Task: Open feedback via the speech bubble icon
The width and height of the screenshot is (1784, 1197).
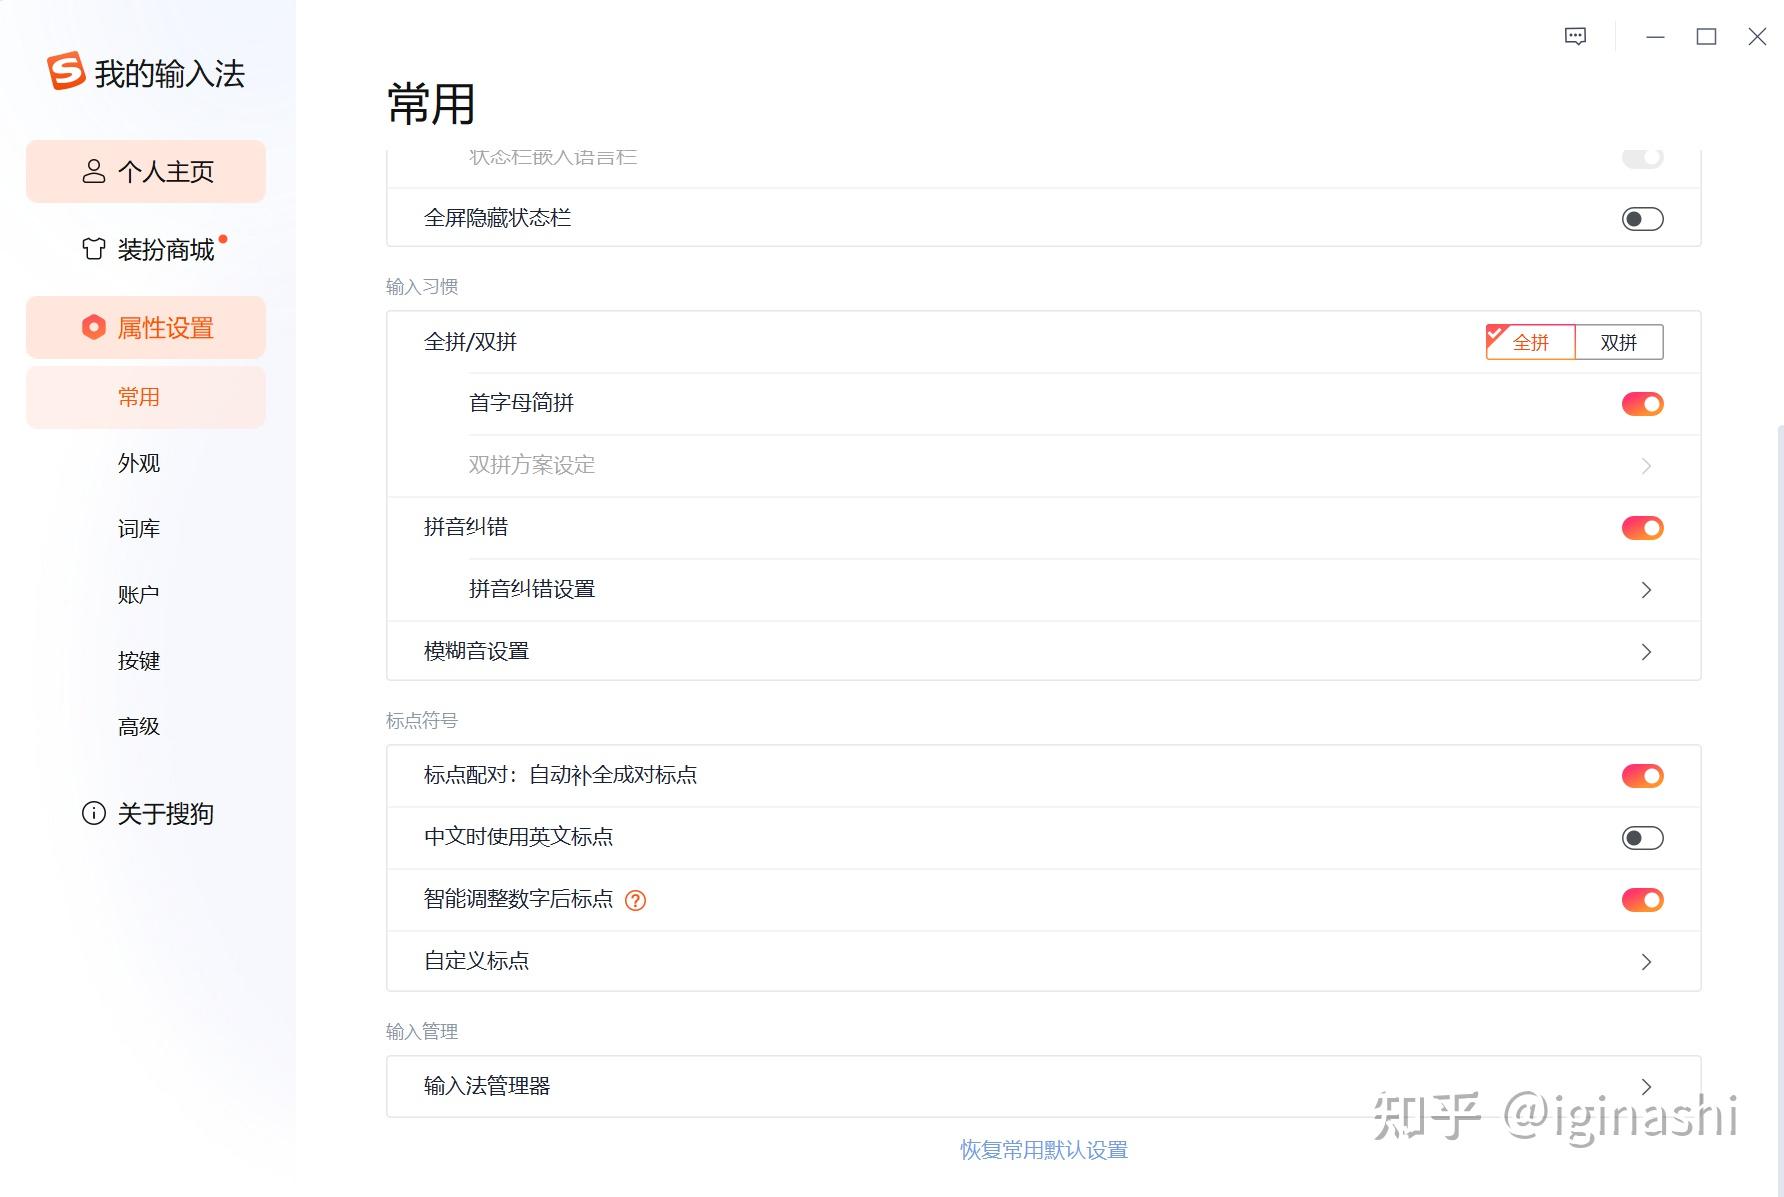Action: [x=1574, y=36]
